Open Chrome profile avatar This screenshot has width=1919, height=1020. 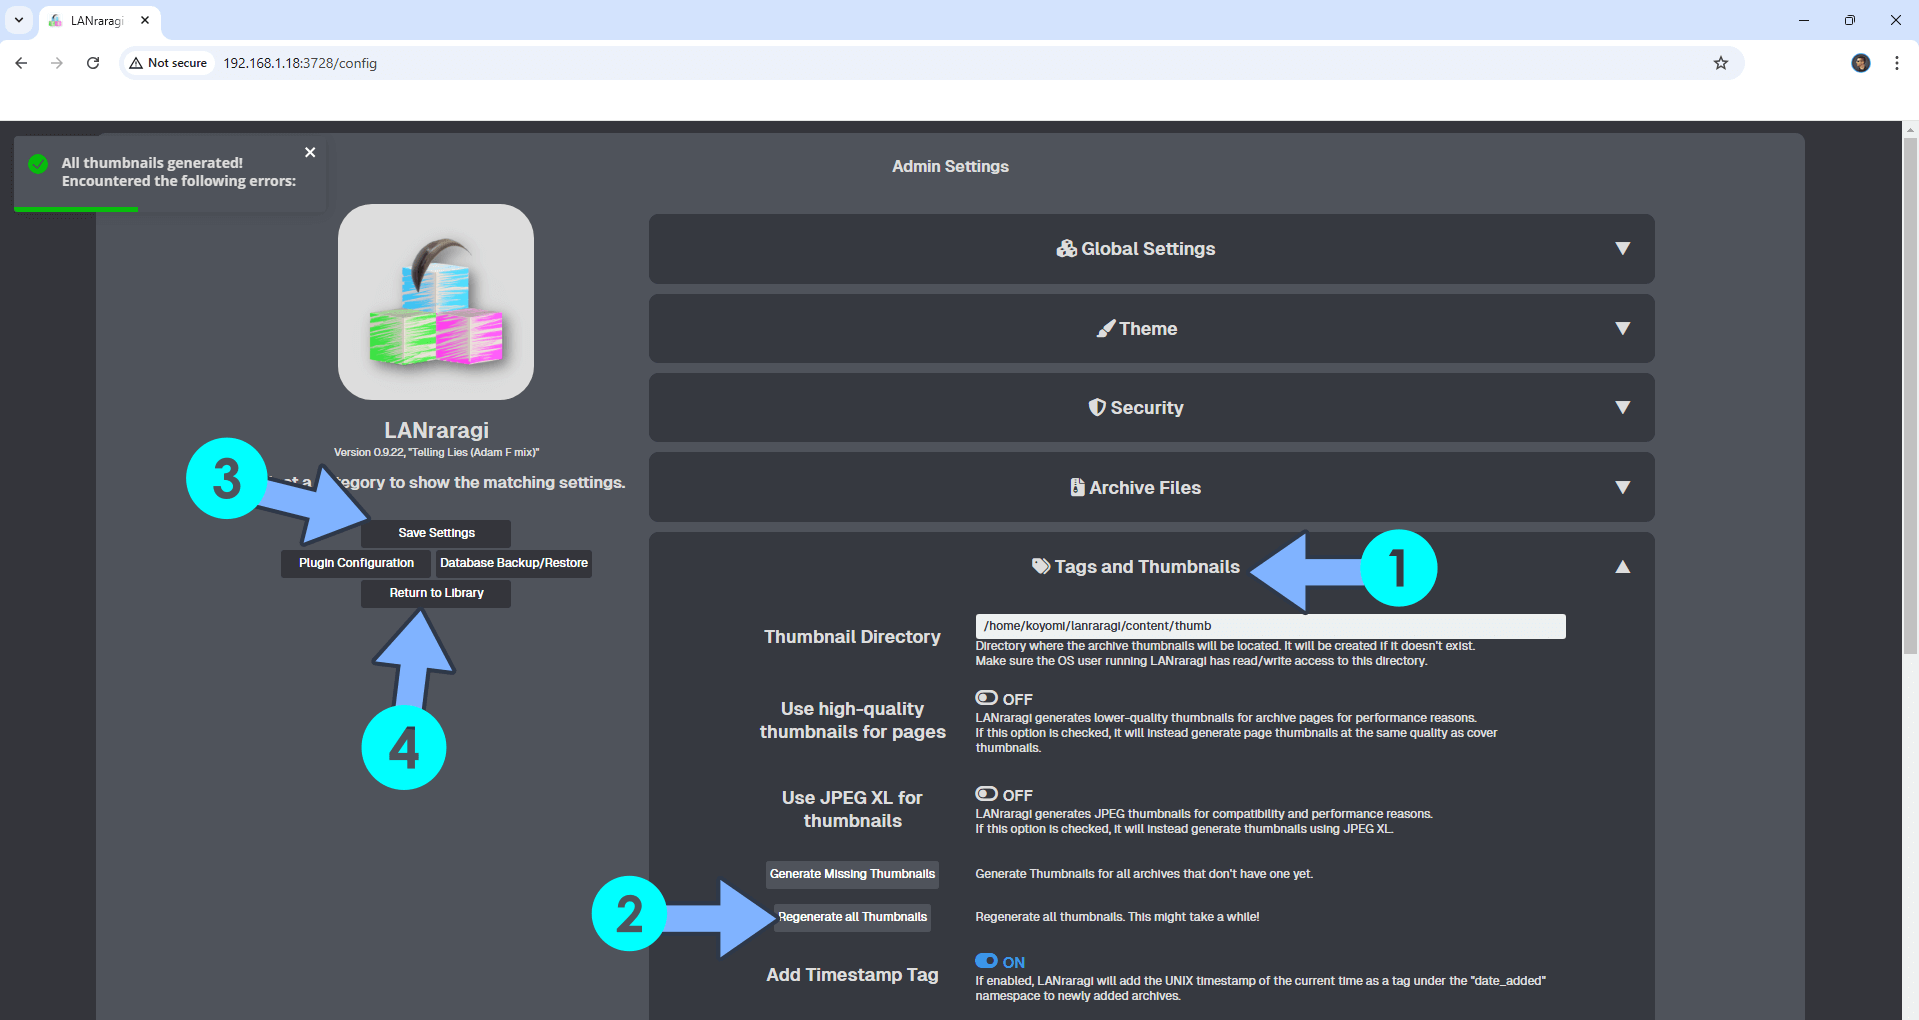coord(1861,63)
